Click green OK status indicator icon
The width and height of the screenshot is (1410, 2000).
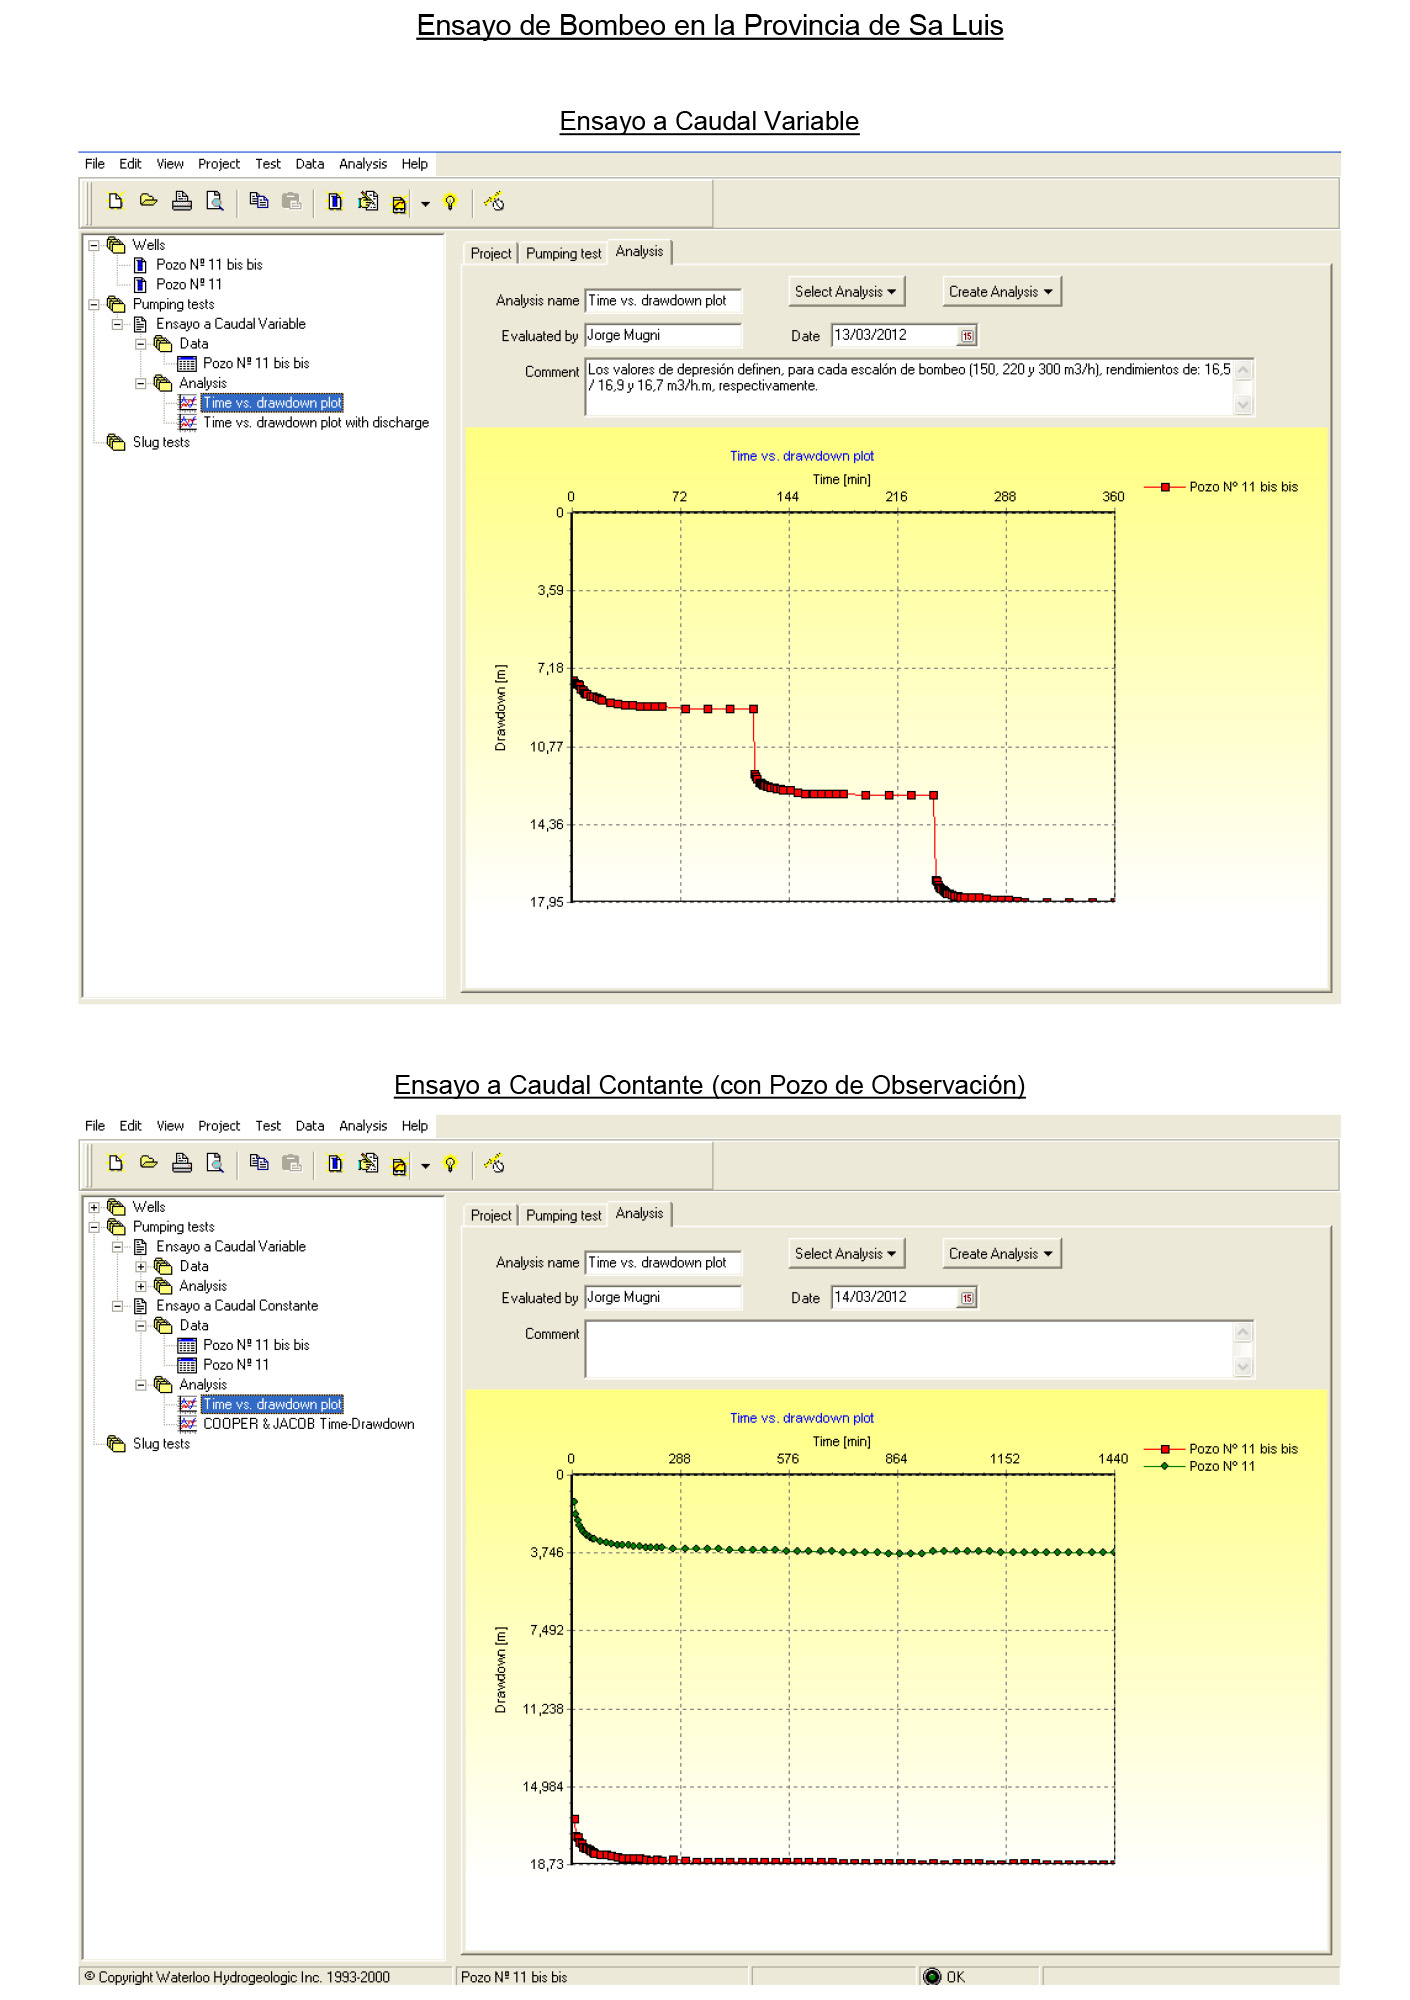click(x=932, y=1977)
